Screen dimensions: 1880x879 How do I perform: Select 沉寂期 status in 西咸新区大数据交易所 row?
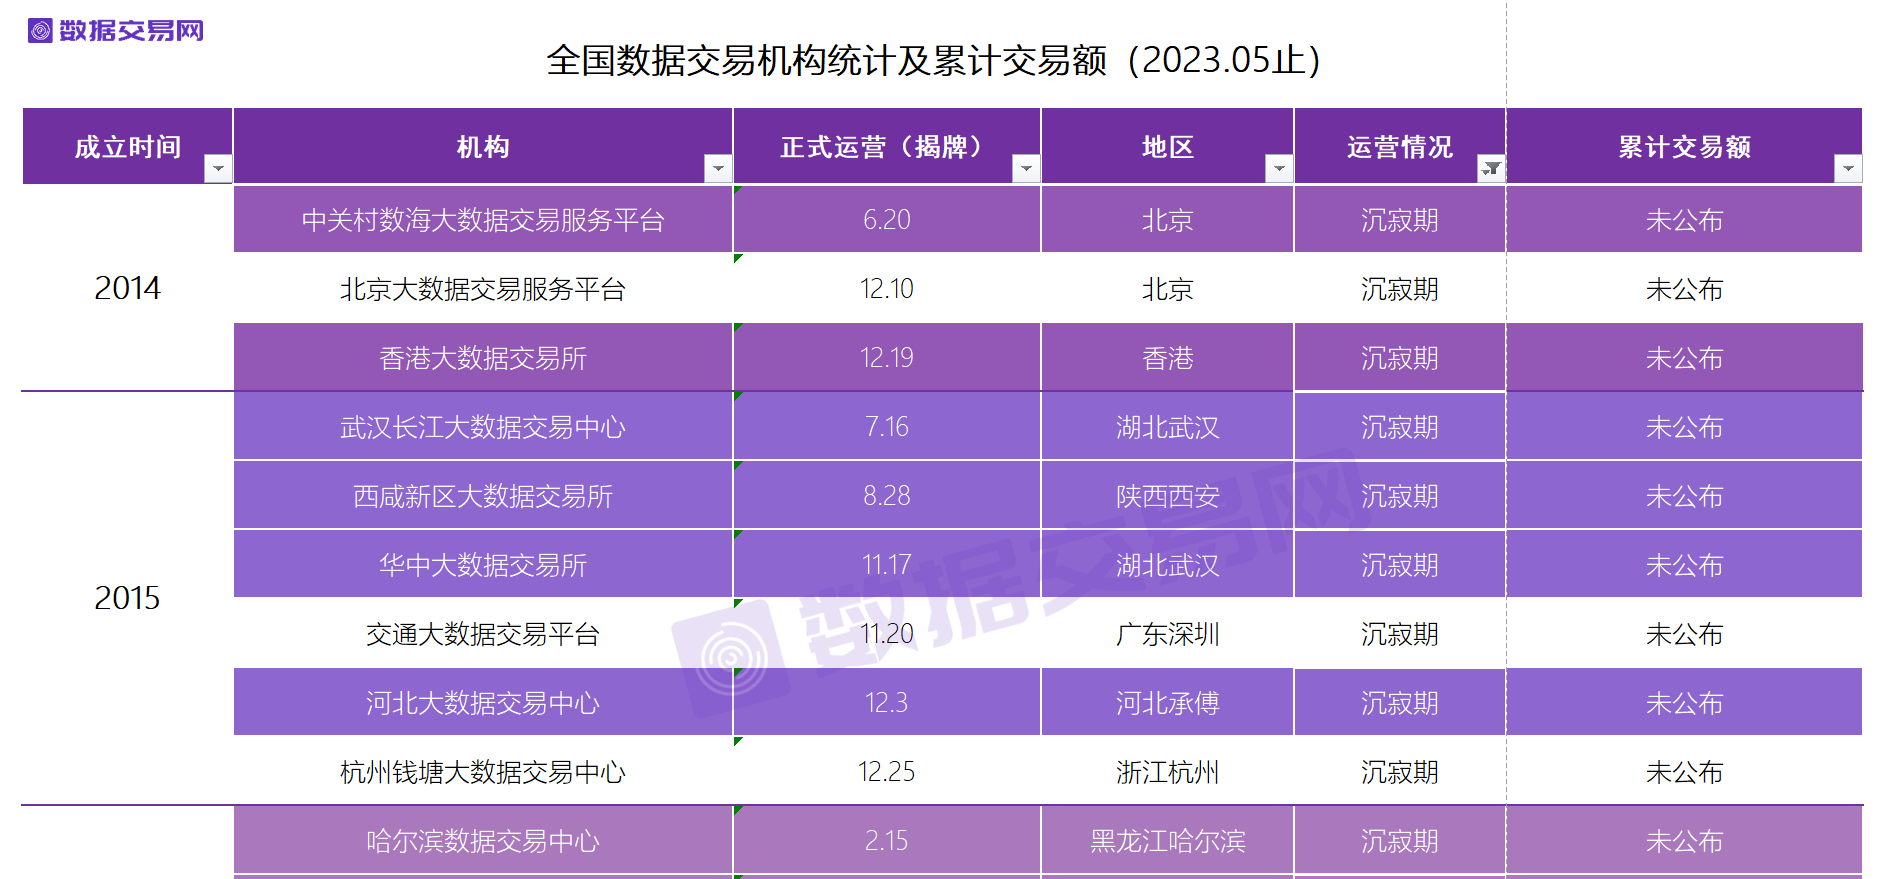pos(1400,496)
